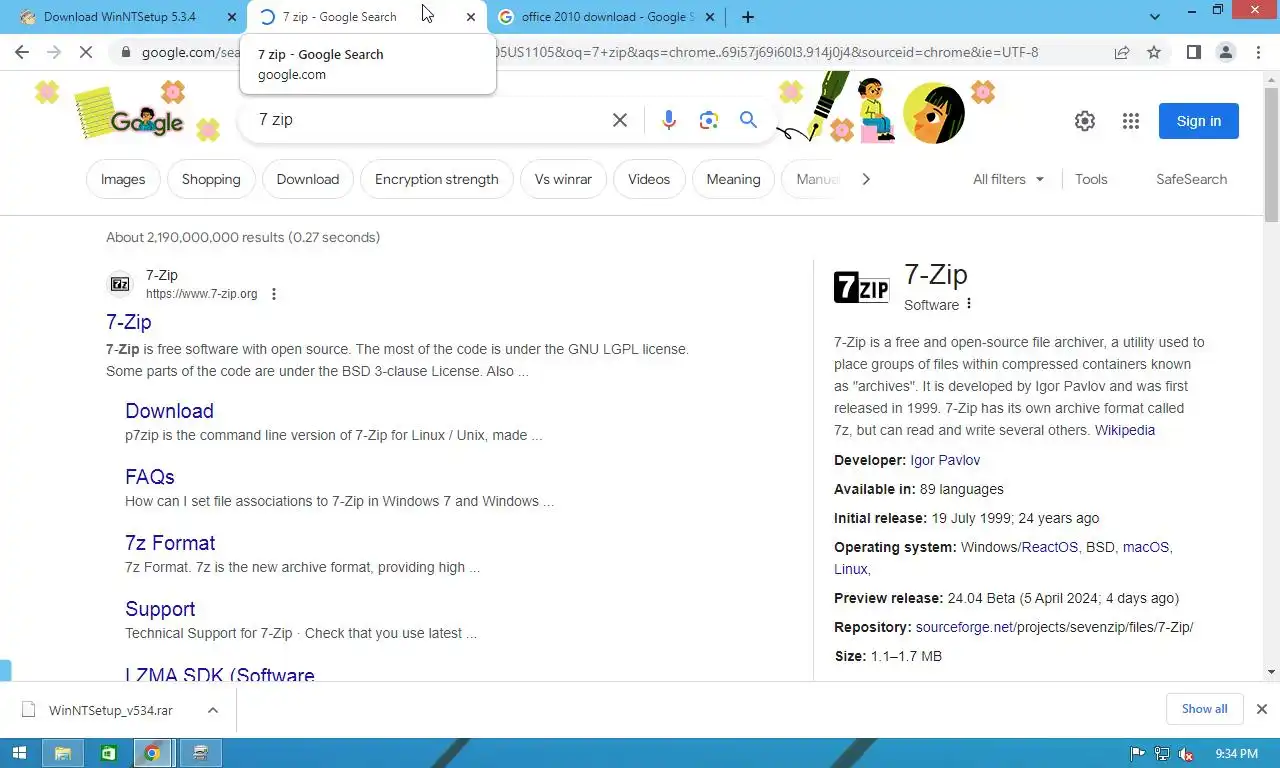Image resolution: width=1280 pixels, height=768 pixels.
Task: Open Chrome from the taskbar
Action: pos(152,753)
